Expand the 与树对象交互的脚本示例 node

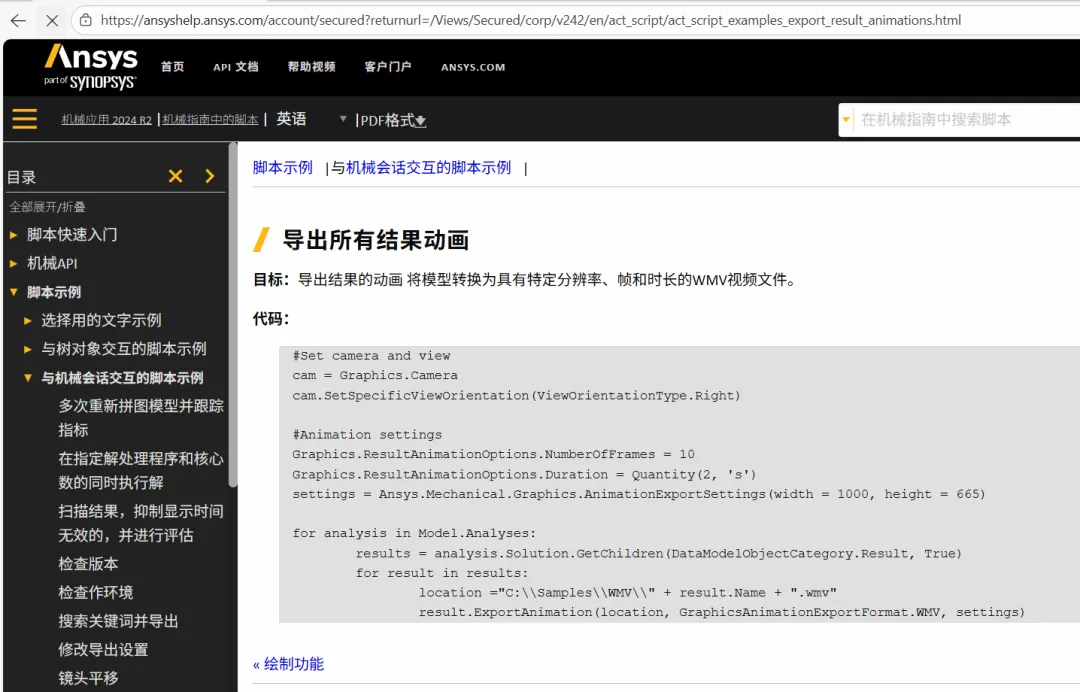[28, 349]
